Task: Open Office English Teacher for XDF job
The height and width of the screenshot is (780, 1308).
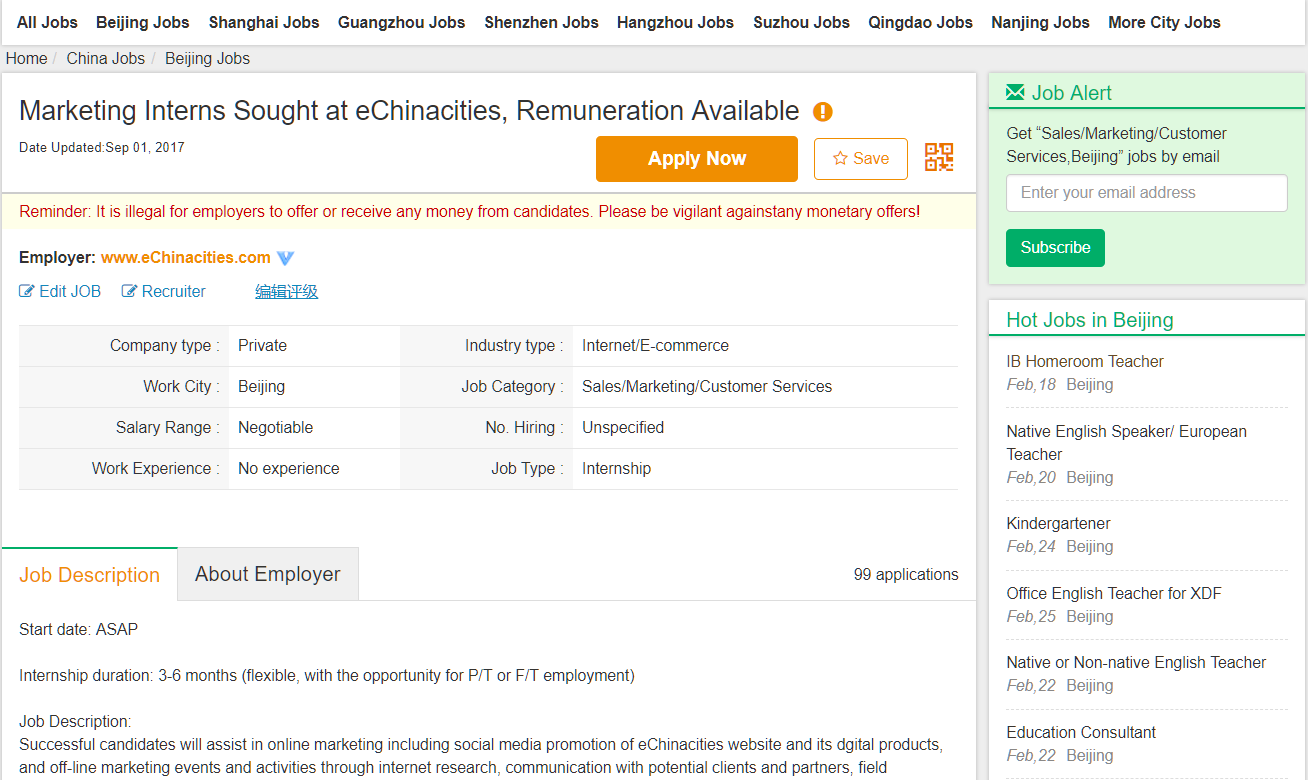Action: pos(1114,594)
